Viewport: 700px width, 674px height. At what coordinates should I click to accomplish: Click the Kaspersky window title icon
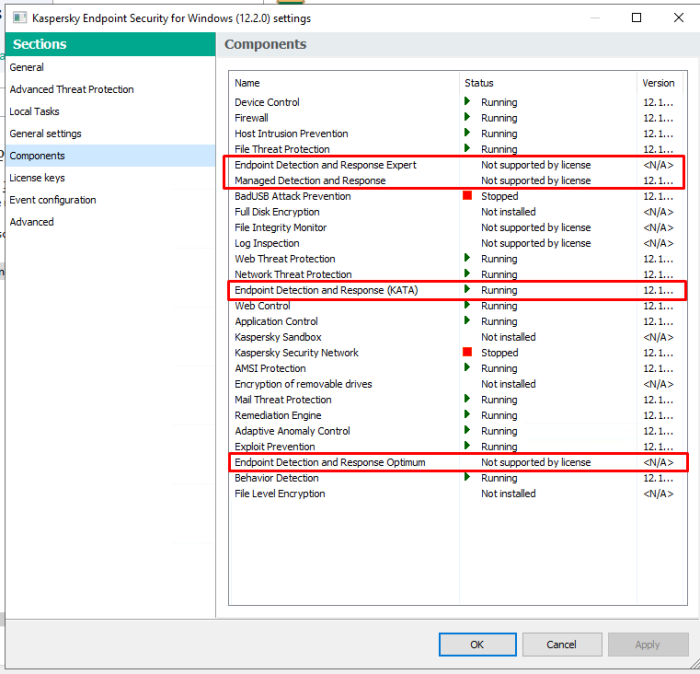pos(20,18)
